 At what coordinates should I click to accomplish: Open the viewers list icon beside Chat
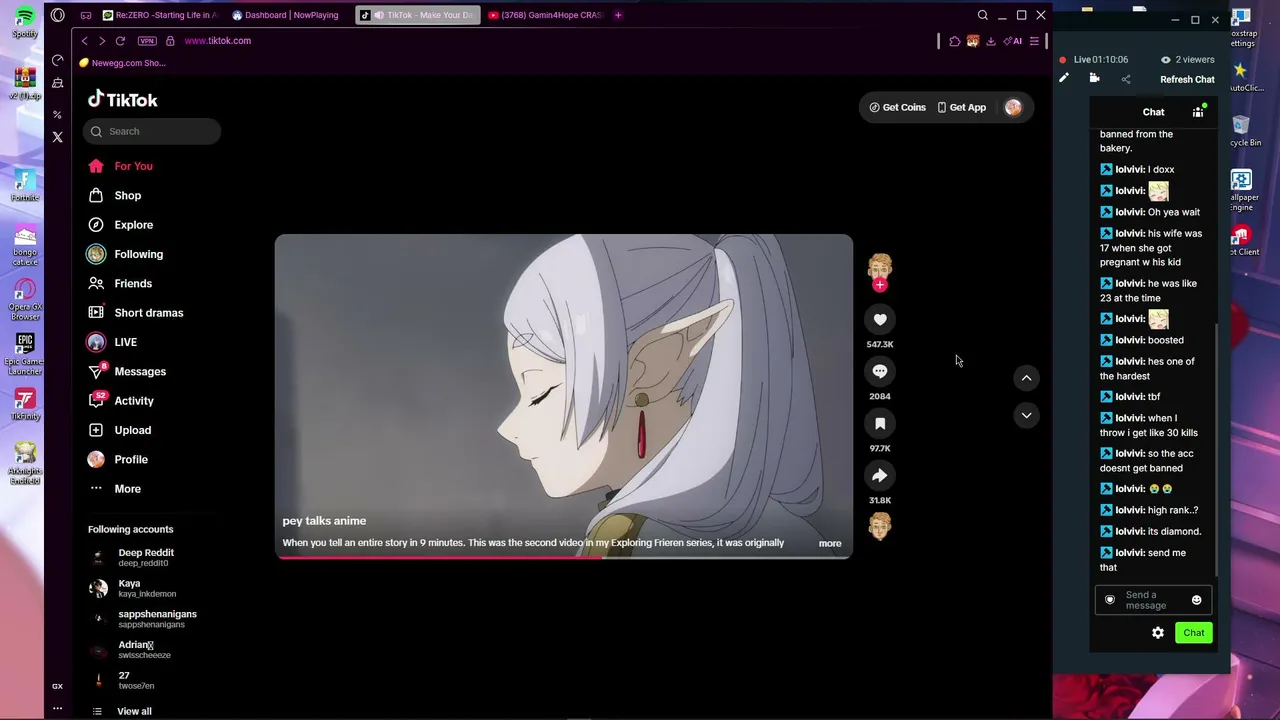[1198, 111]
